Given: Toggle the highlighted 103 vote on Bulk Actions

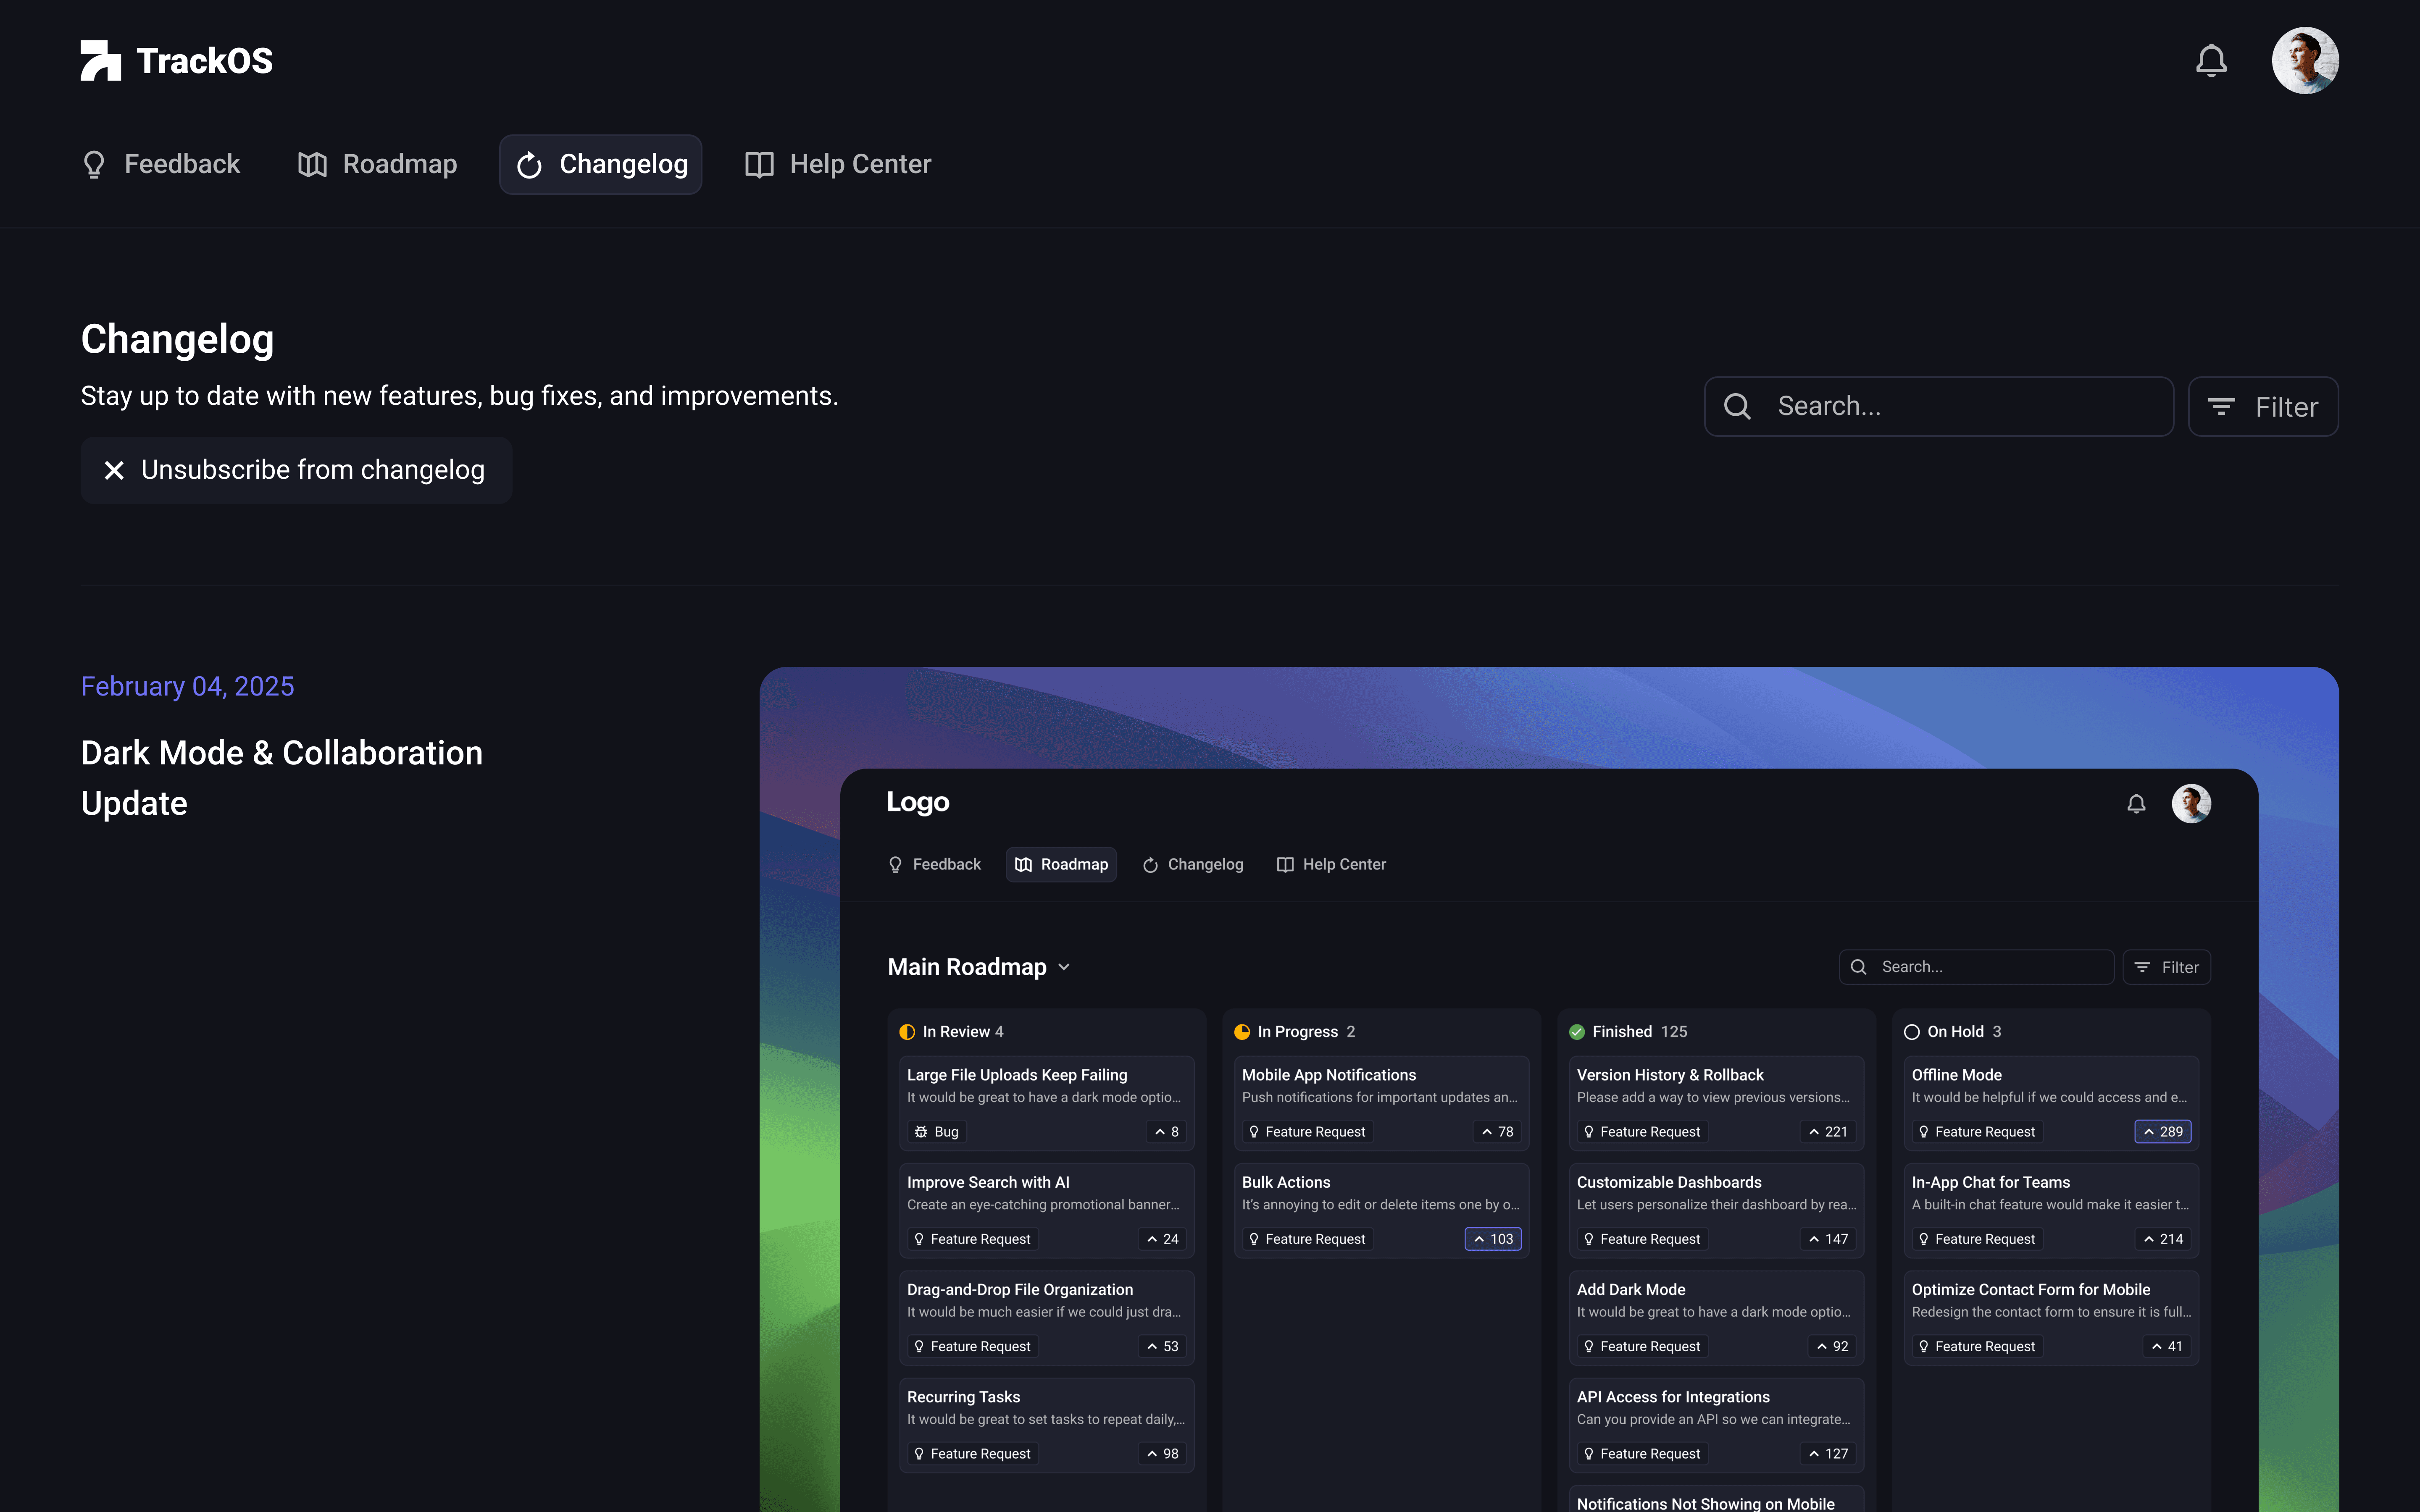Looking at the screenshot, I should (1494, 1239).
